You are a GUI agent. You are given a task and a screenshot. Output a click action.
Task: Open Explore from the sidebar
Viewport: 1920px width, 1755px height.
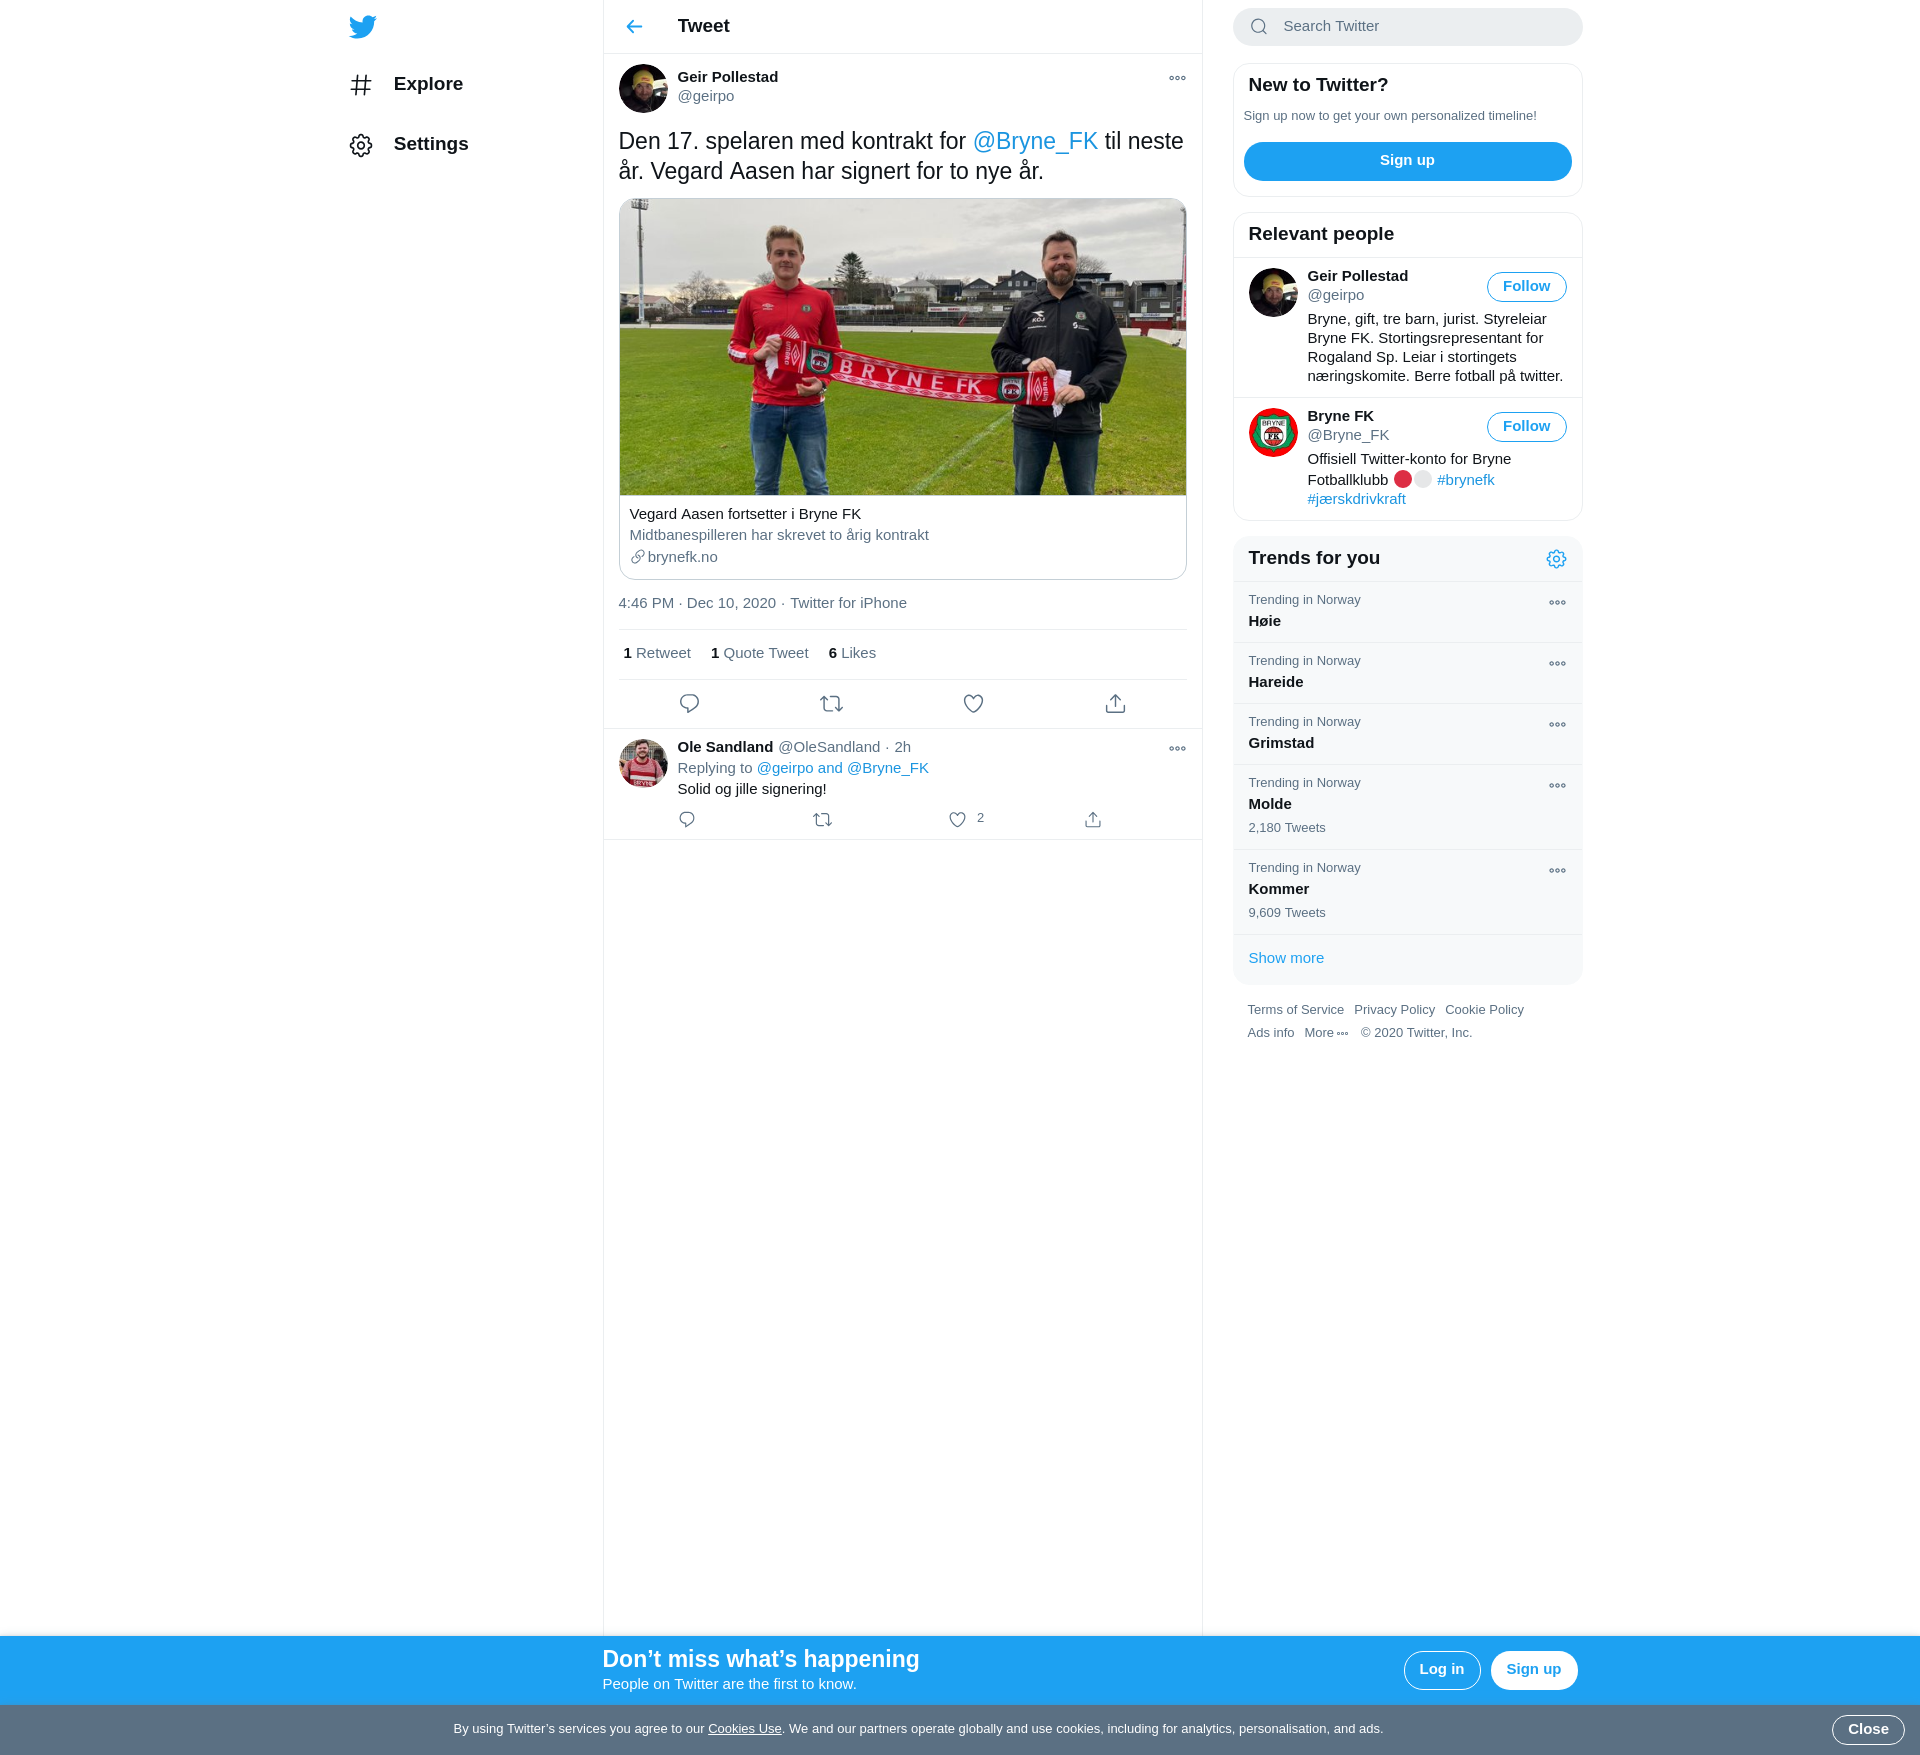pos(406,84)
